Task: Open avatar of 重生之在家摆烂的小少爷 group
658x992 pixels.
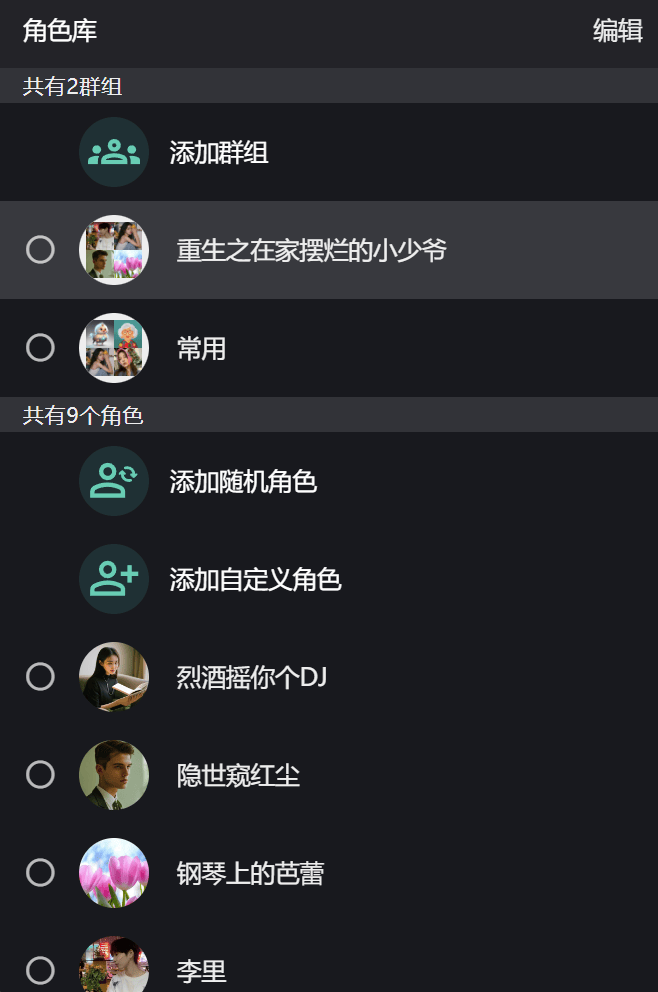Action: [x=114, y=250]
